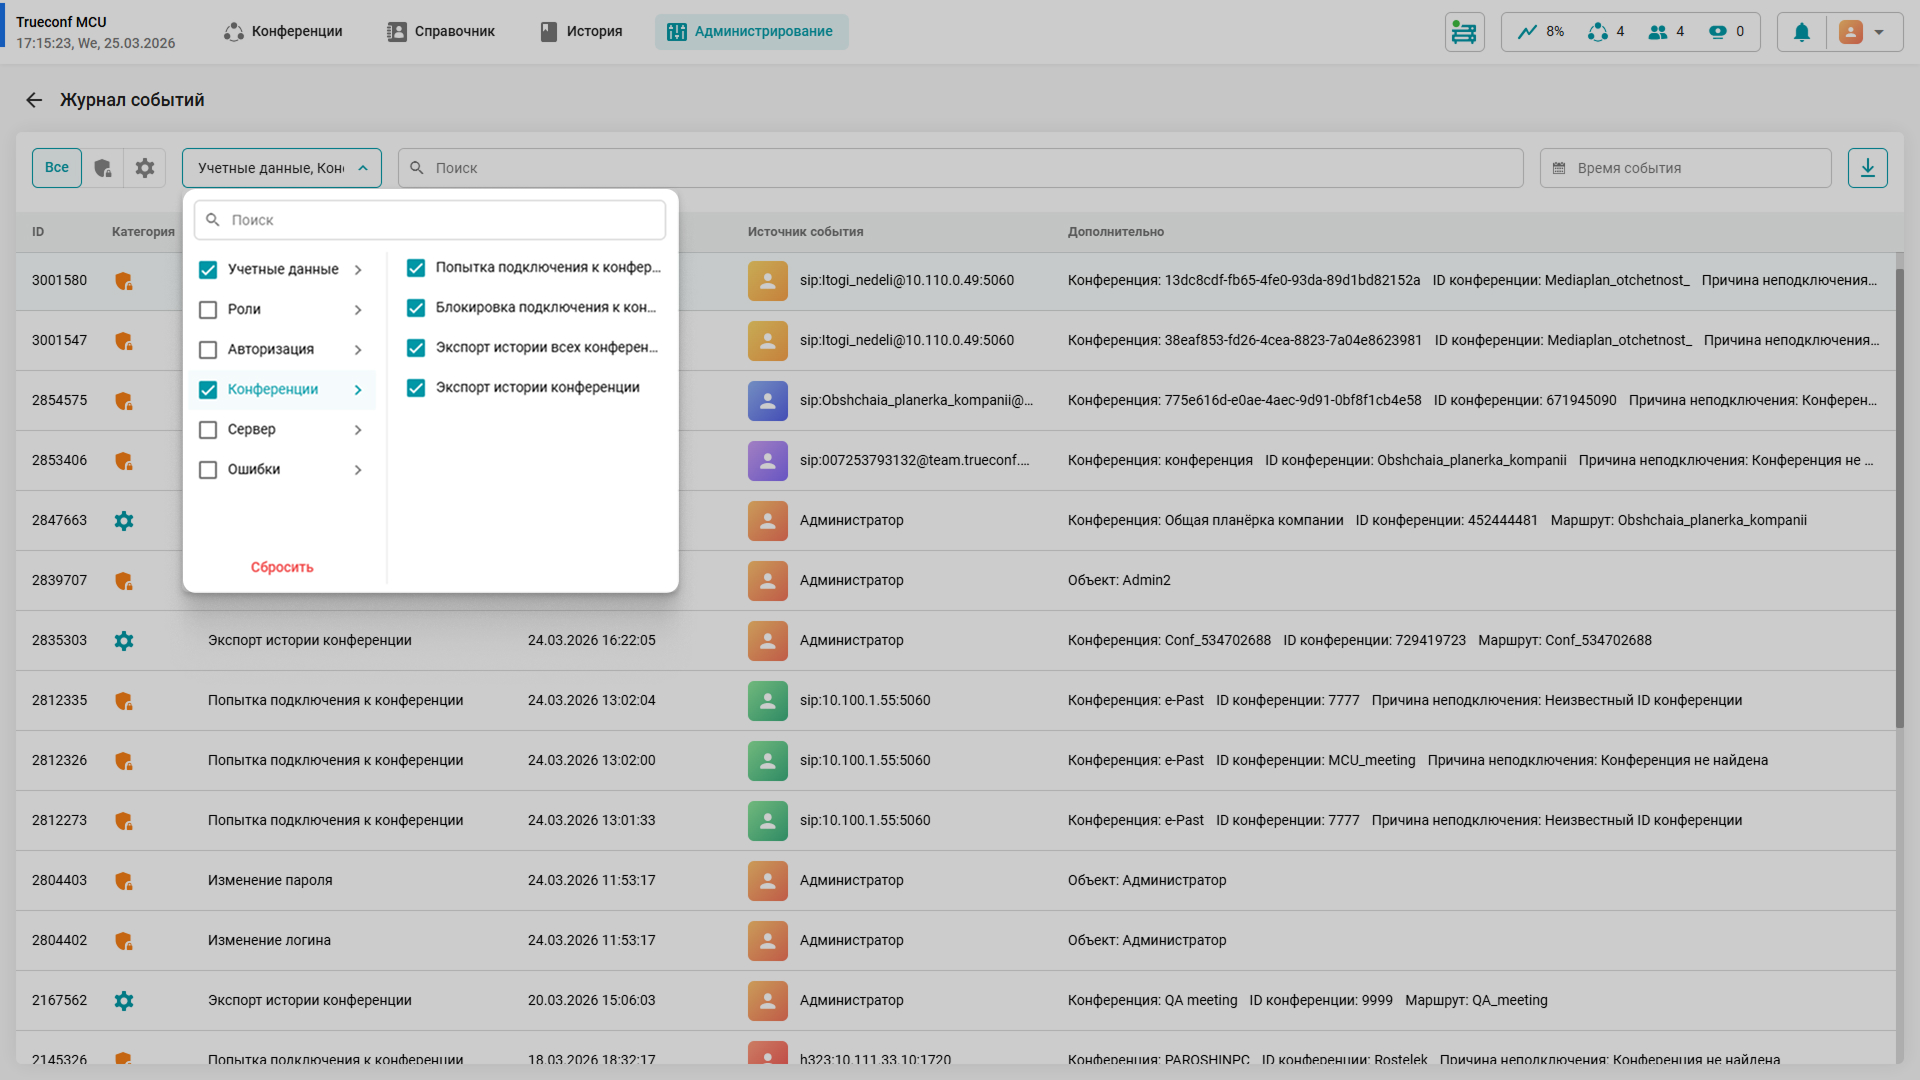Click gear icon in row 2847663
Image resolution: width=1920 pixels, height=1080 pixels.
tap(124, 521)
